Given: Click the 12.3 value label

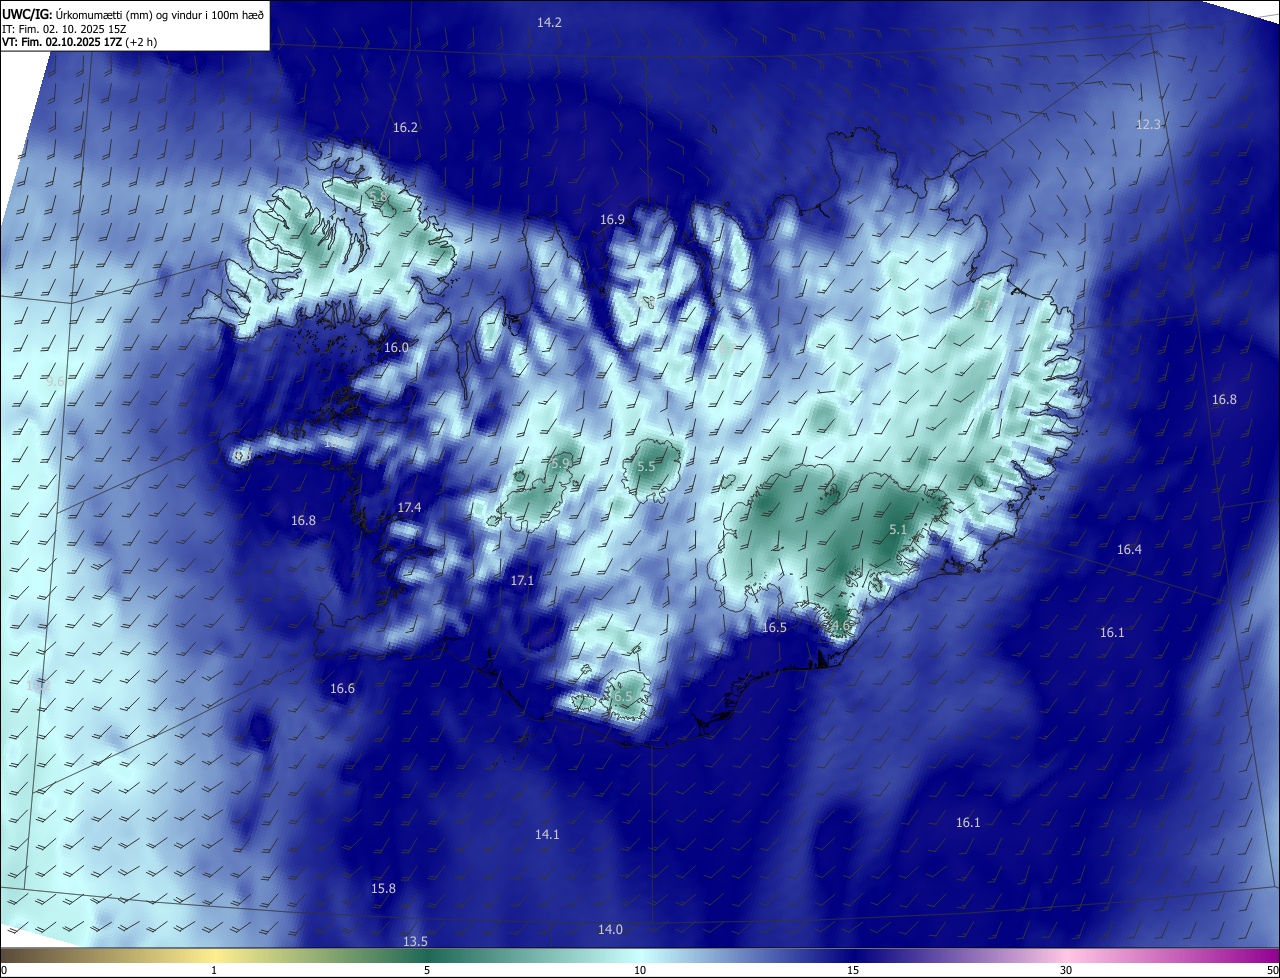Looking at the screenshot, I should click(x=1148, y=124).
